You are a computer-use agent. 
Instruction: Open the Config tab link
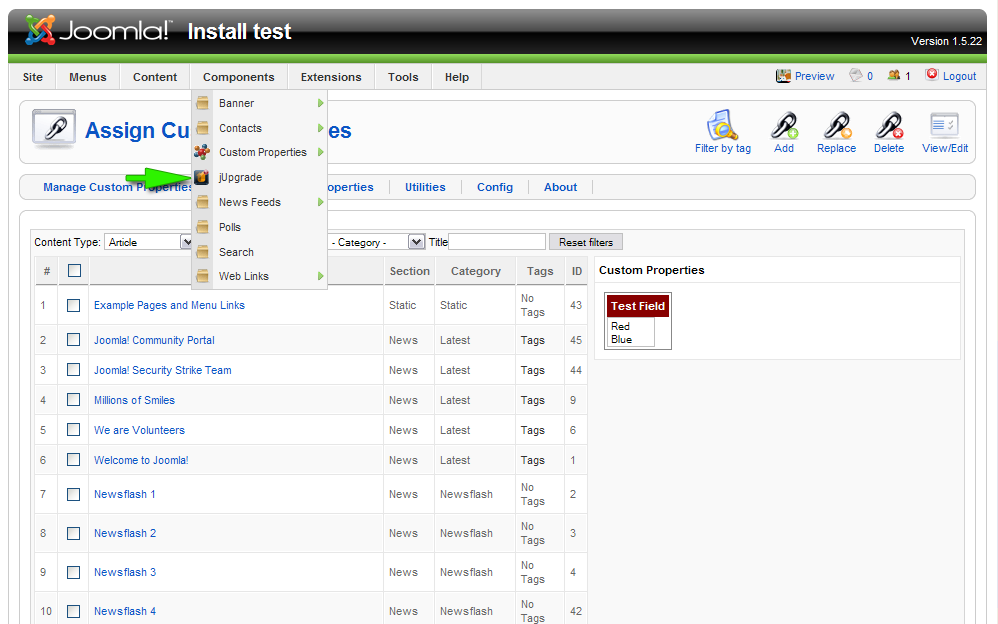click(495, 187)
